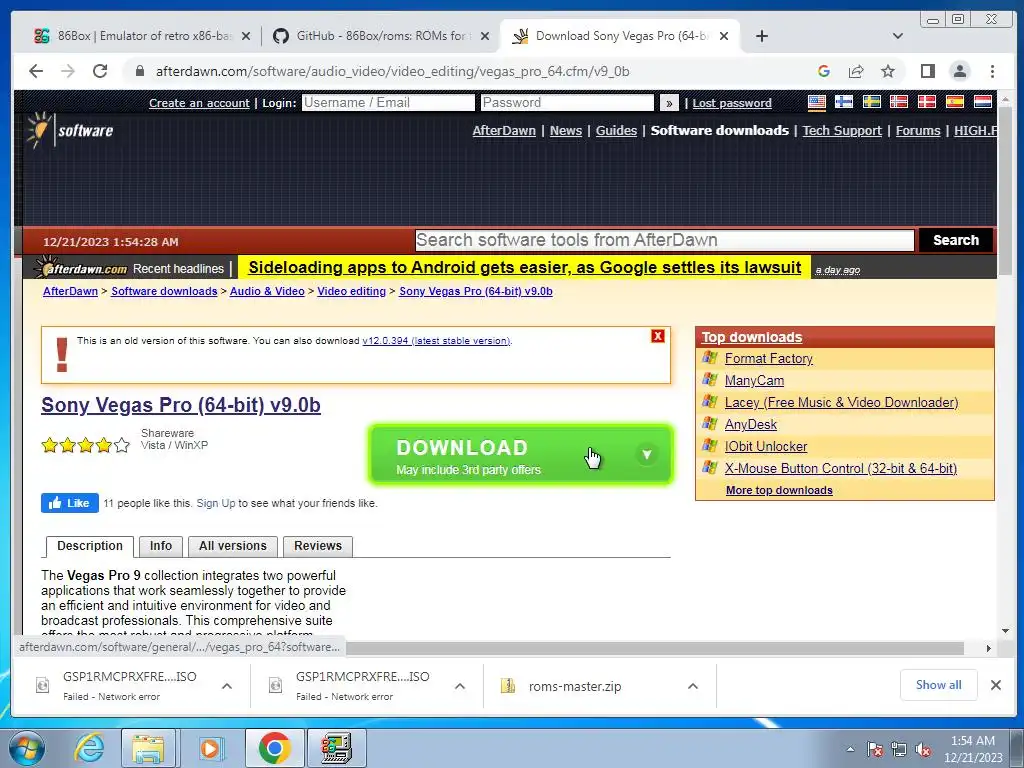Open the Guides navigation link

pos(616,131)
